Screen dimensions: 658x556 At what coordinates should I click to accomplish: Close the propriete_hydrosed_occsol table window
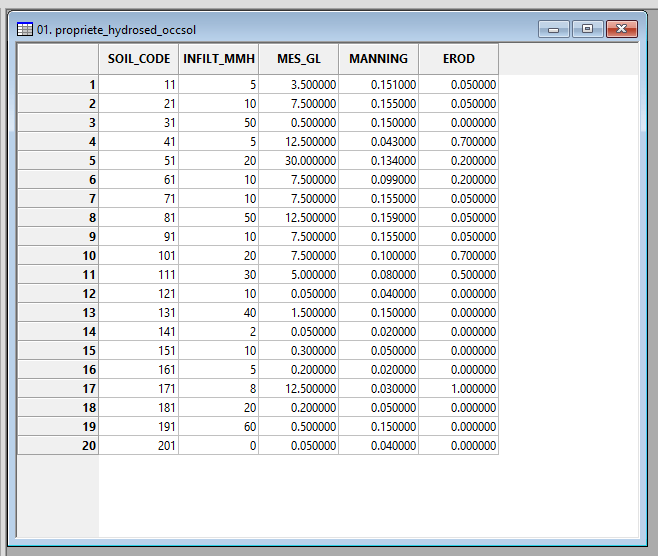click(621, 29)
